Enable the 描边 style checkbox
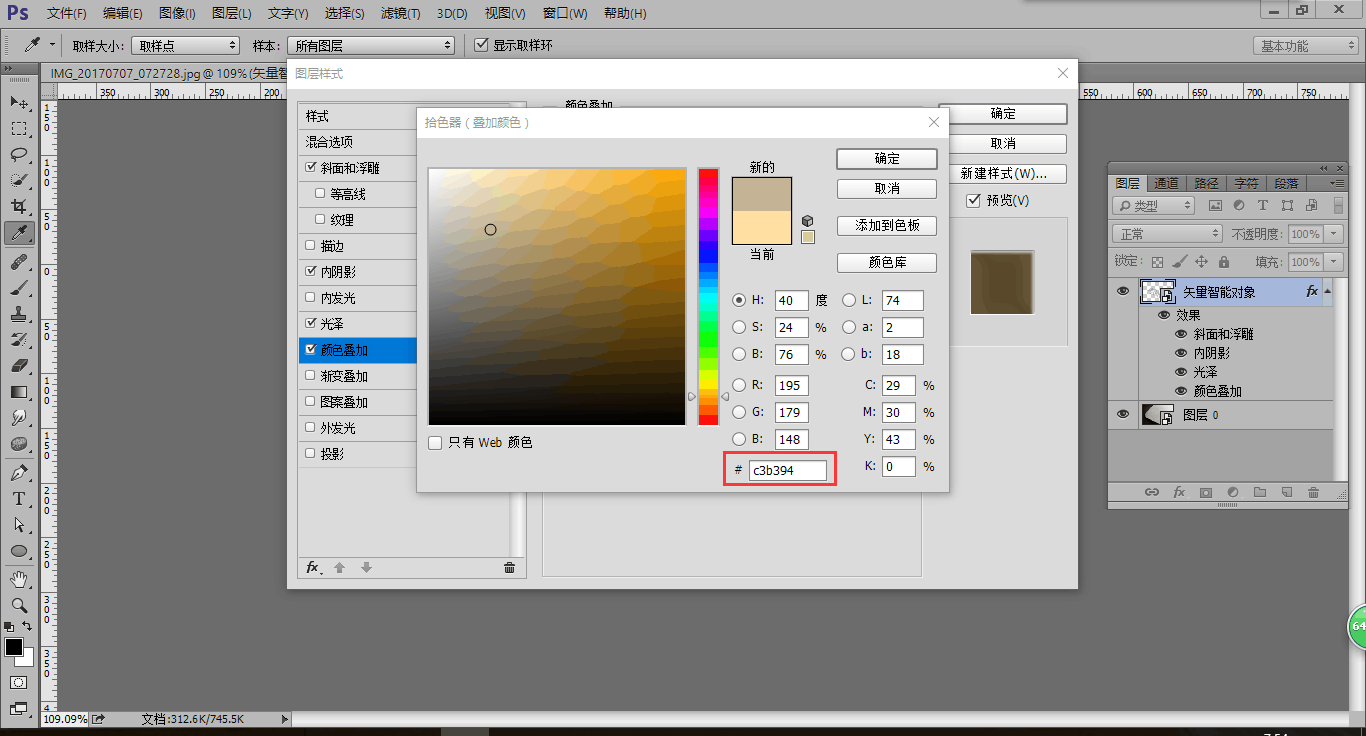 [x=311, y=246]
